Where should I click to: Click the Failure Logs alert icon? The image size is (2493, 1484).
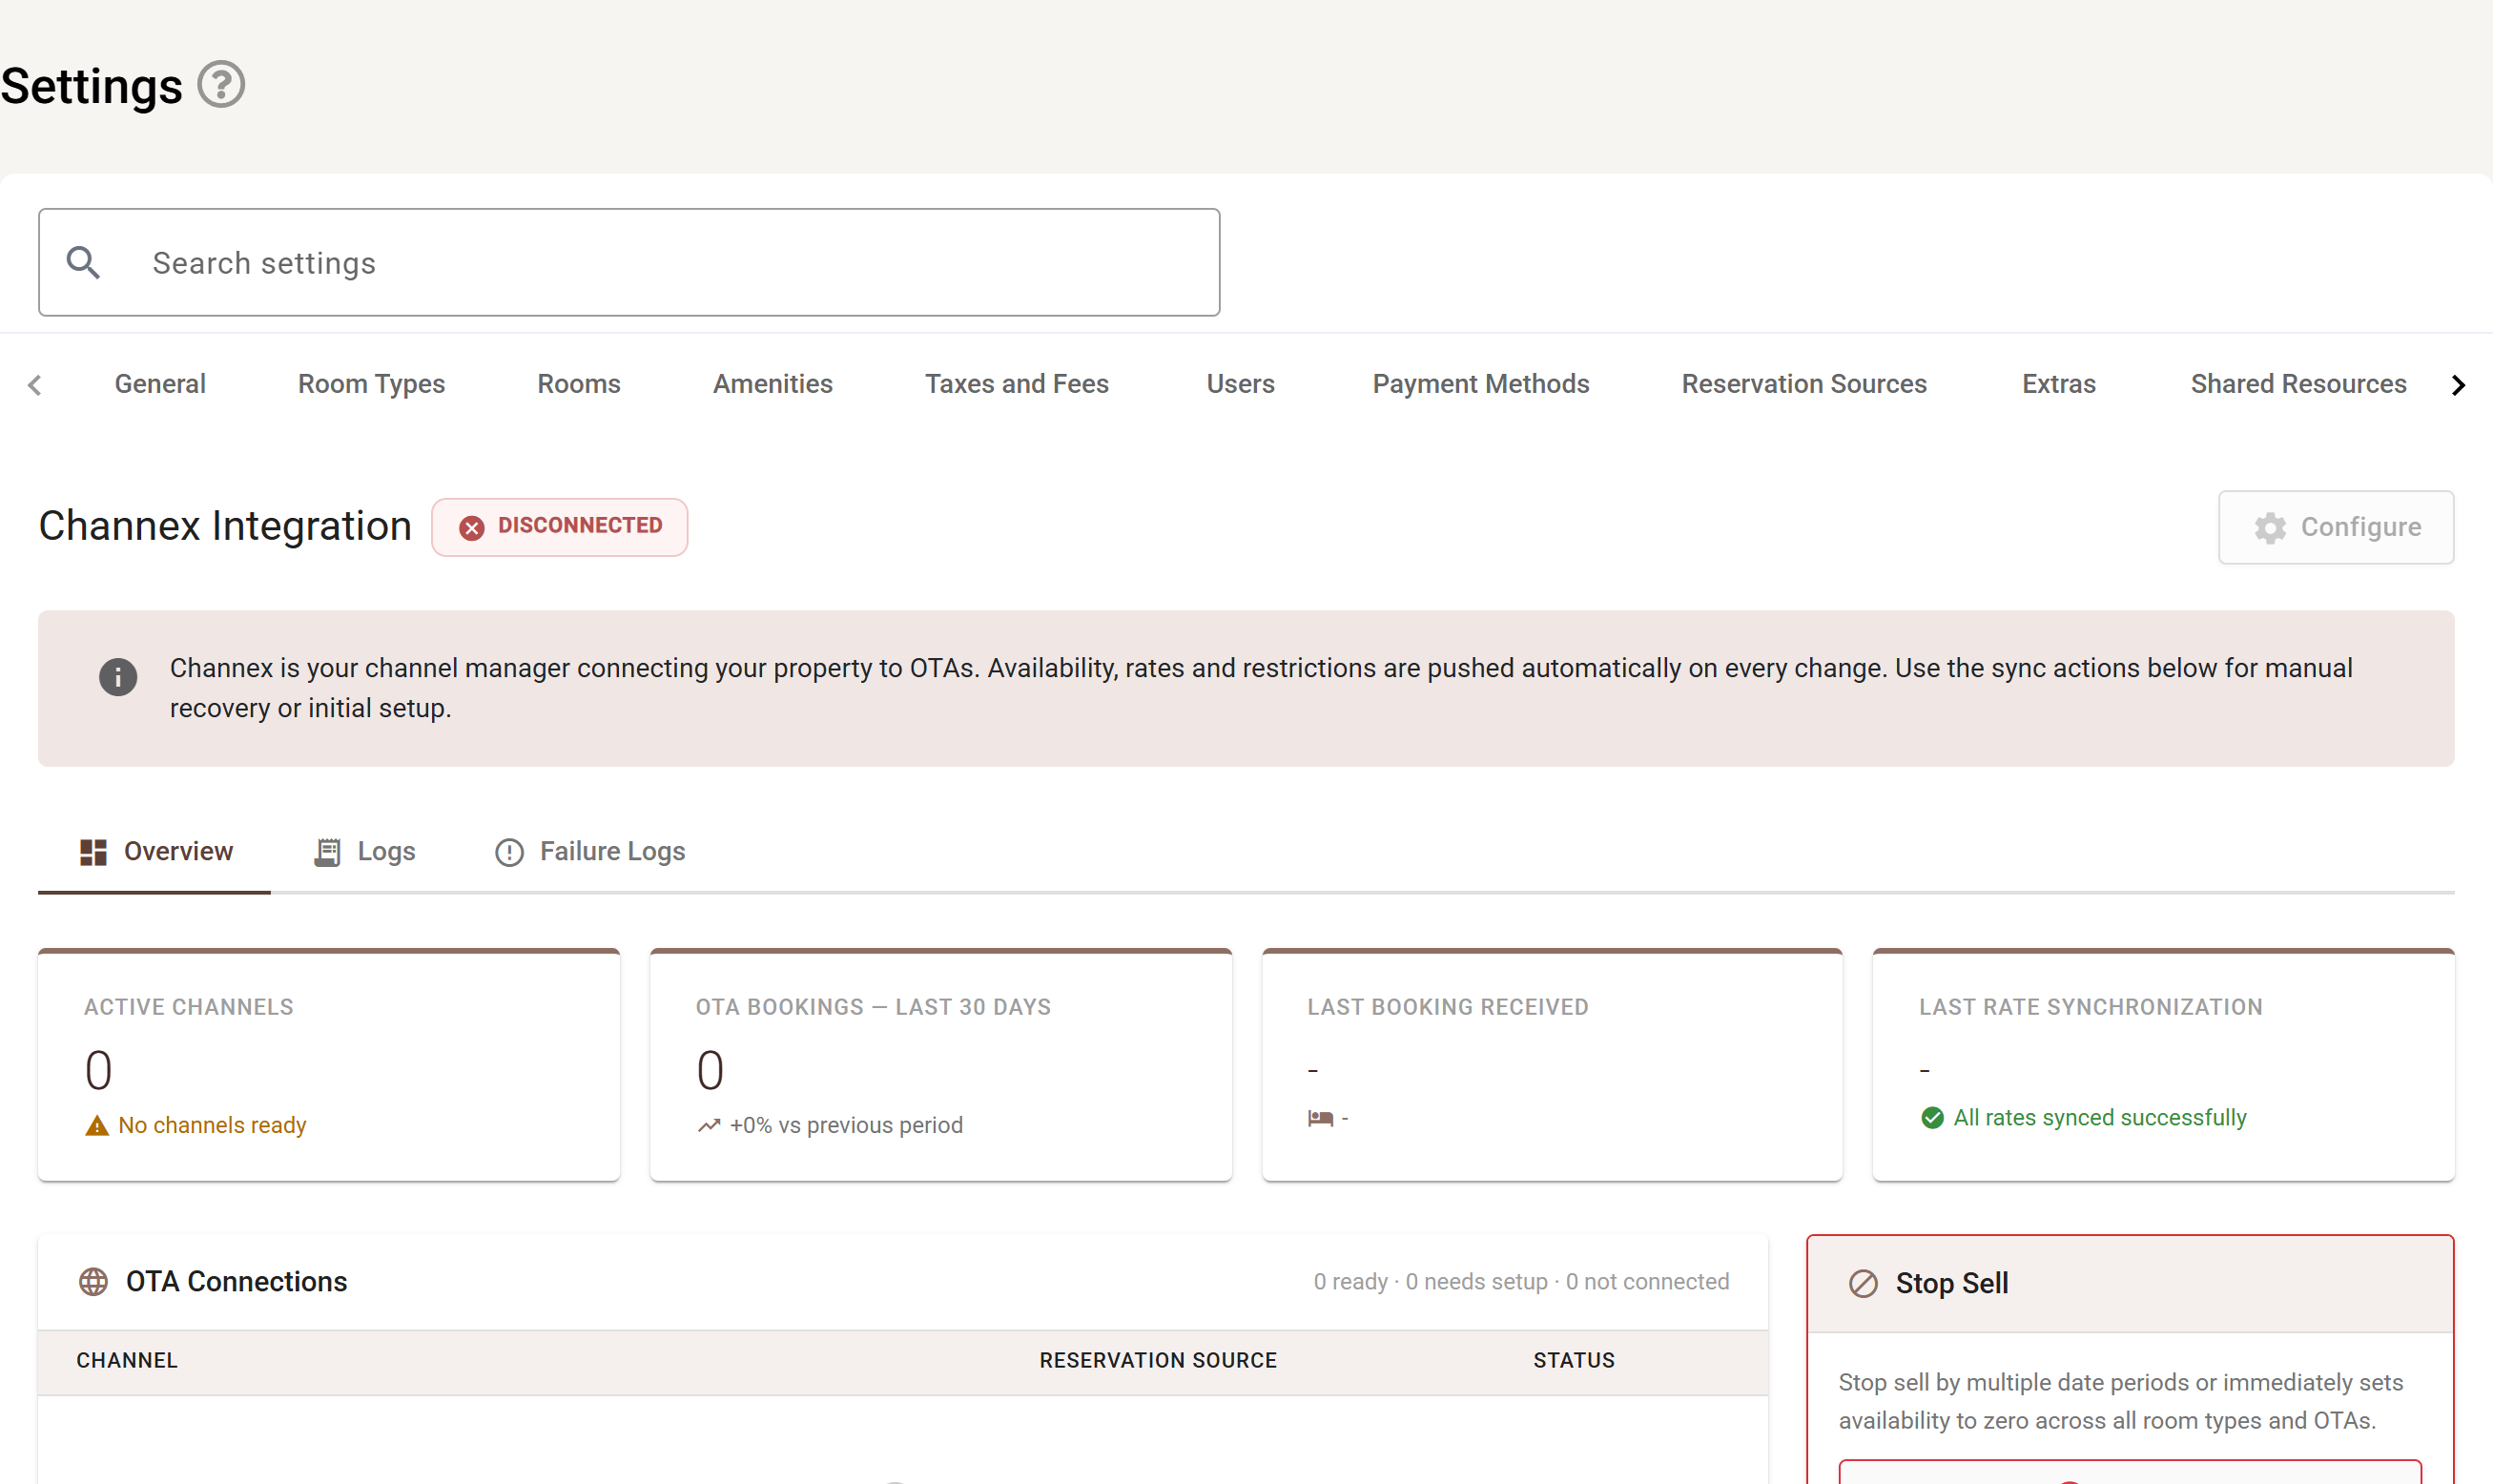[509, 852]
